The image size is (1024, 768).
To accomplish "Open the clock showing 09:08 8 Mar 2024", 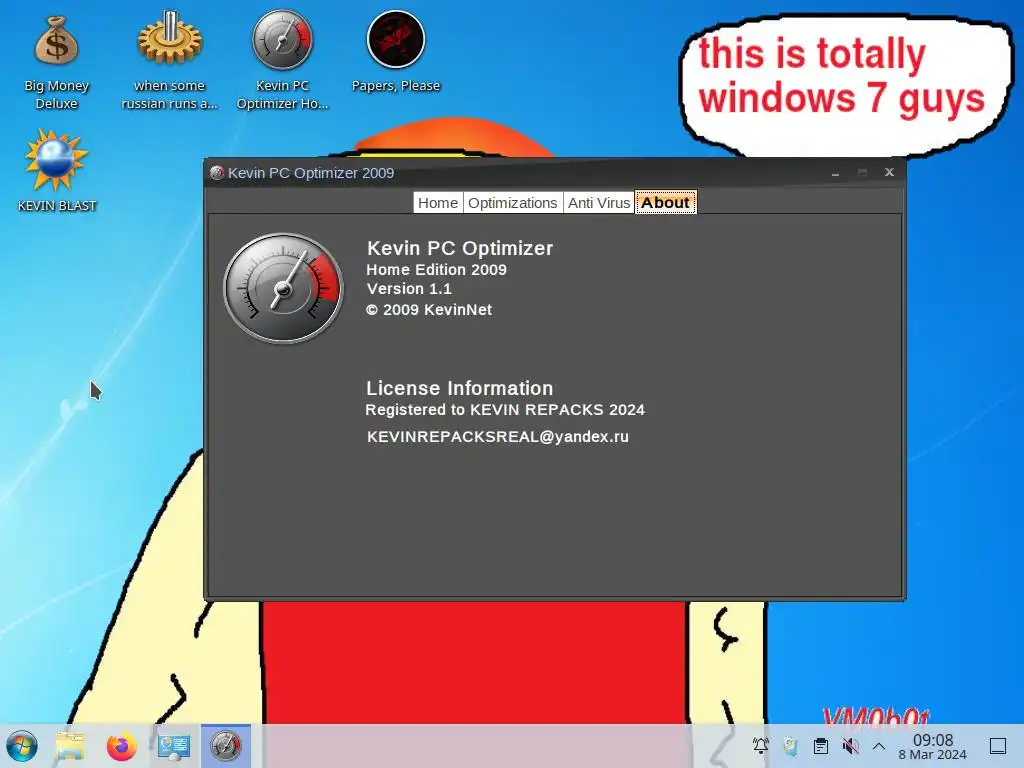I will pos(932,746).
